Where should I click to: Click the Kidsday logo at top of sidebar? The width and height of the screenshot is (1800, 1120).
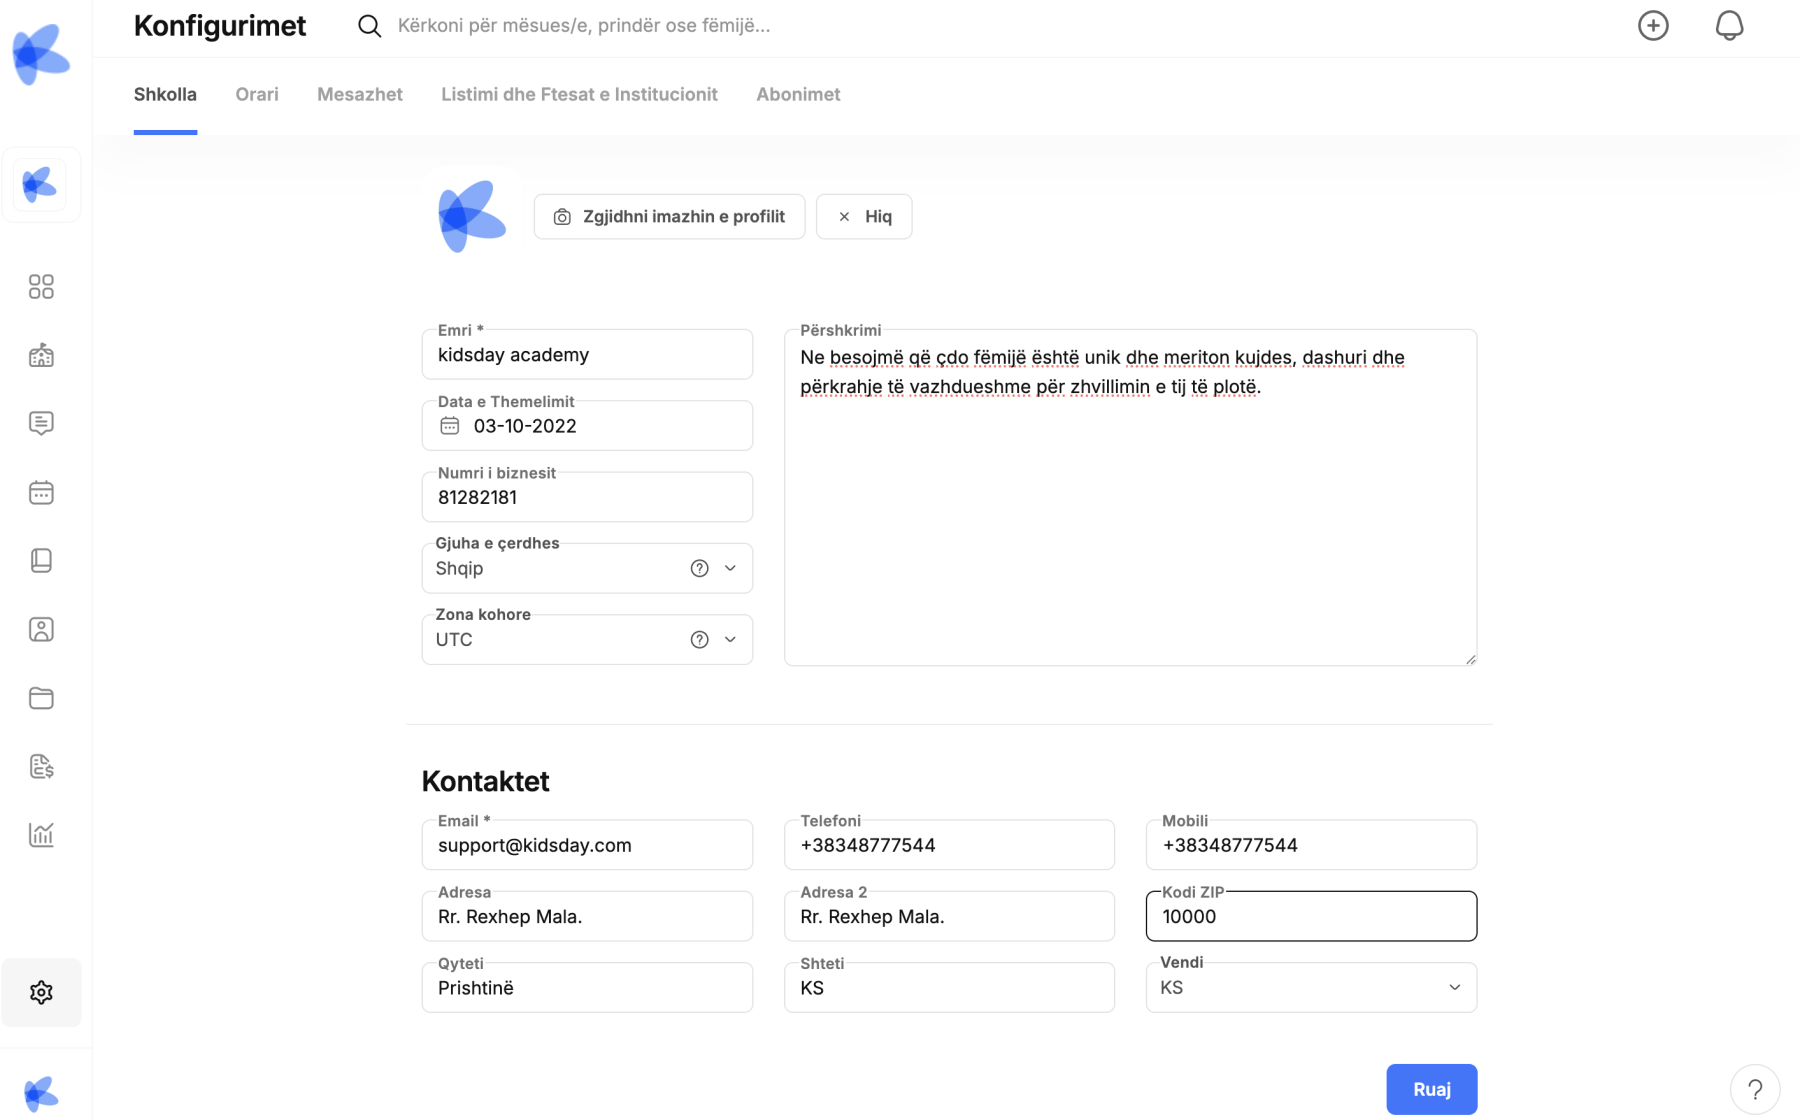pyautogui.click(x=41, y=55)
